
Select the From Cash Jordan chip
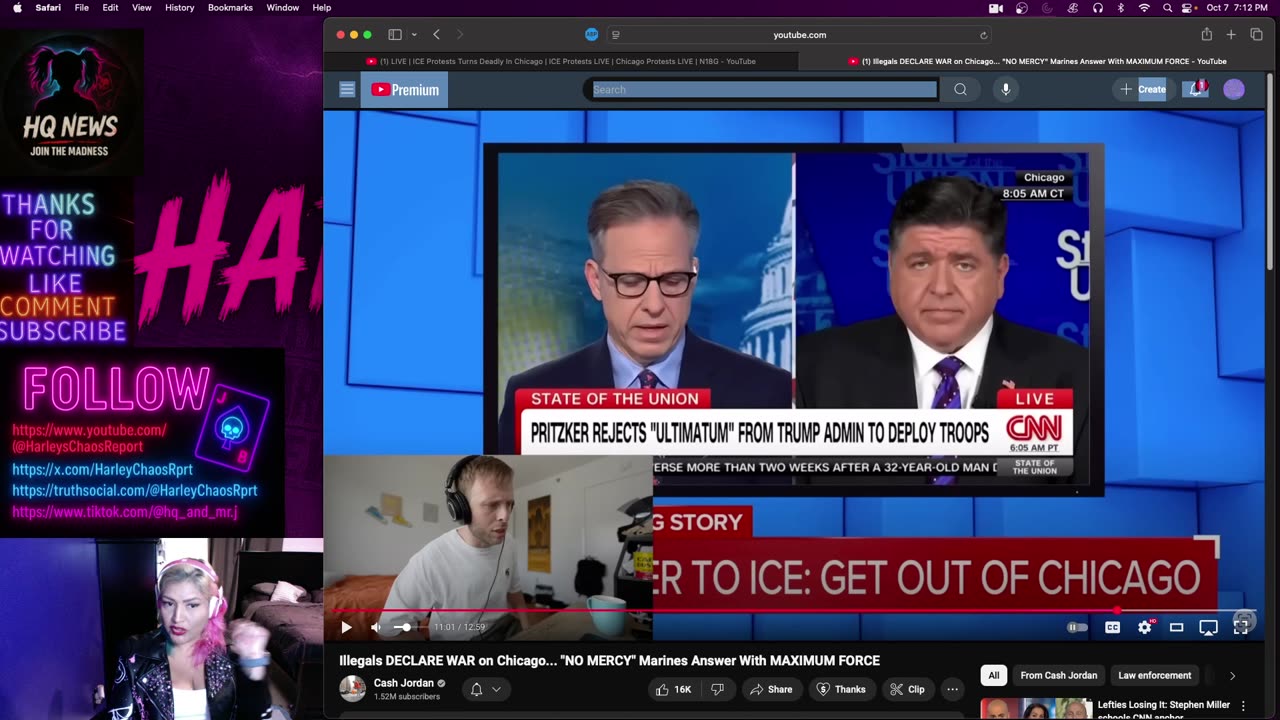pos(1058,675)
